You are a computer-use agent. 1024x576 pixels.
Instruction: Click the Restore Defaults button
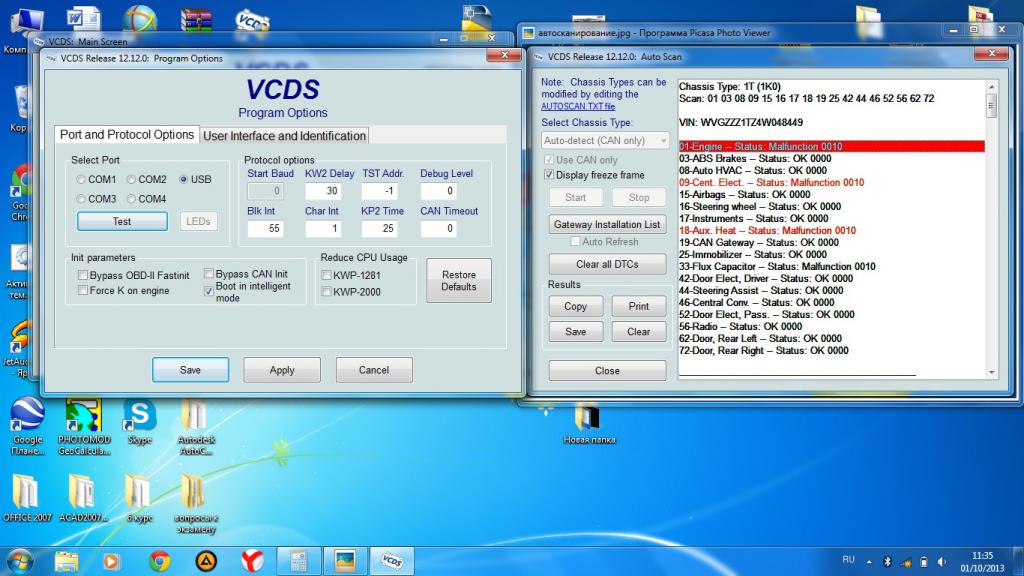pos(458,281)
